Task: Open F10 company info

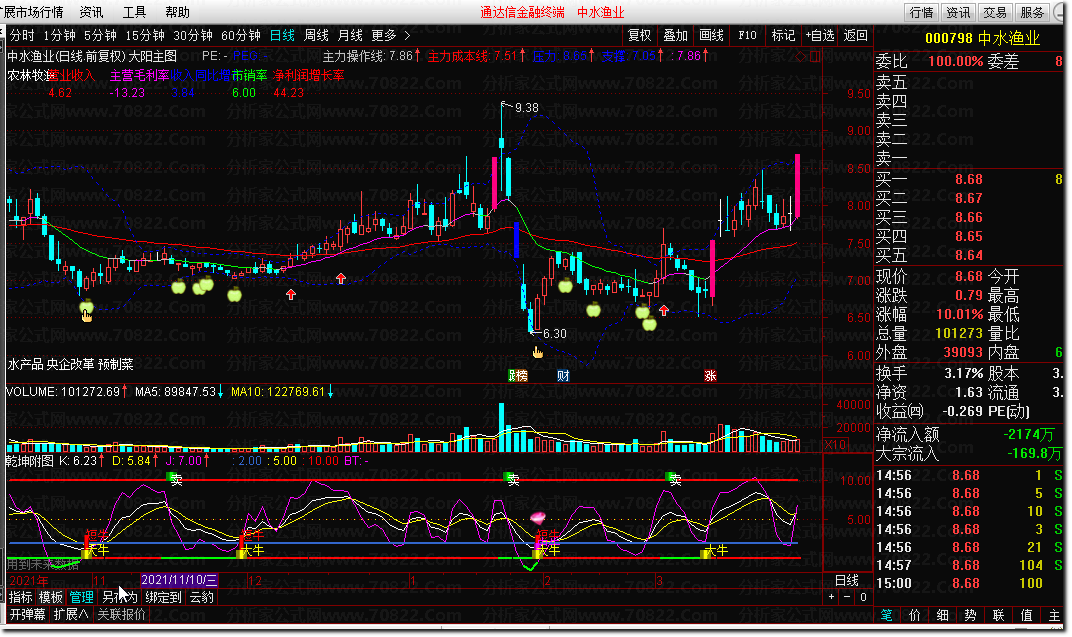Action: pyautogui.click(x=747, y=35)
